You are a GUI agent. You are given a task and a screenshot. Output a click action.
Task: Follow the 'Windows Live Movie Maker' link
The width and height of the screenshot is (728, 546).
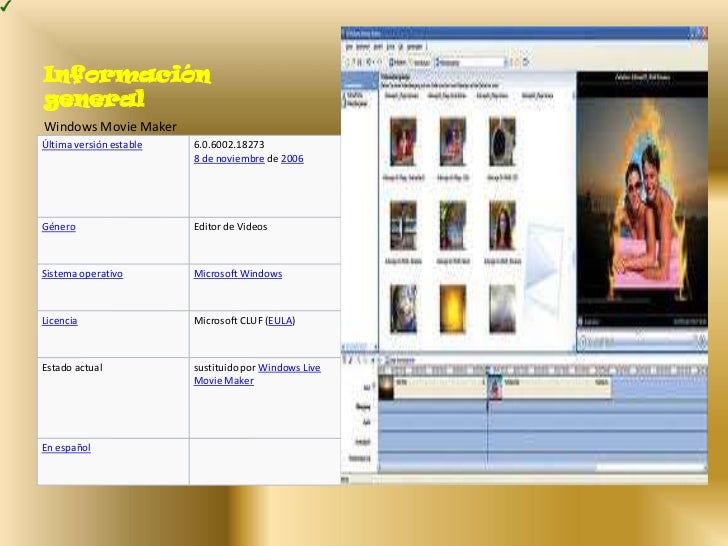257,374
